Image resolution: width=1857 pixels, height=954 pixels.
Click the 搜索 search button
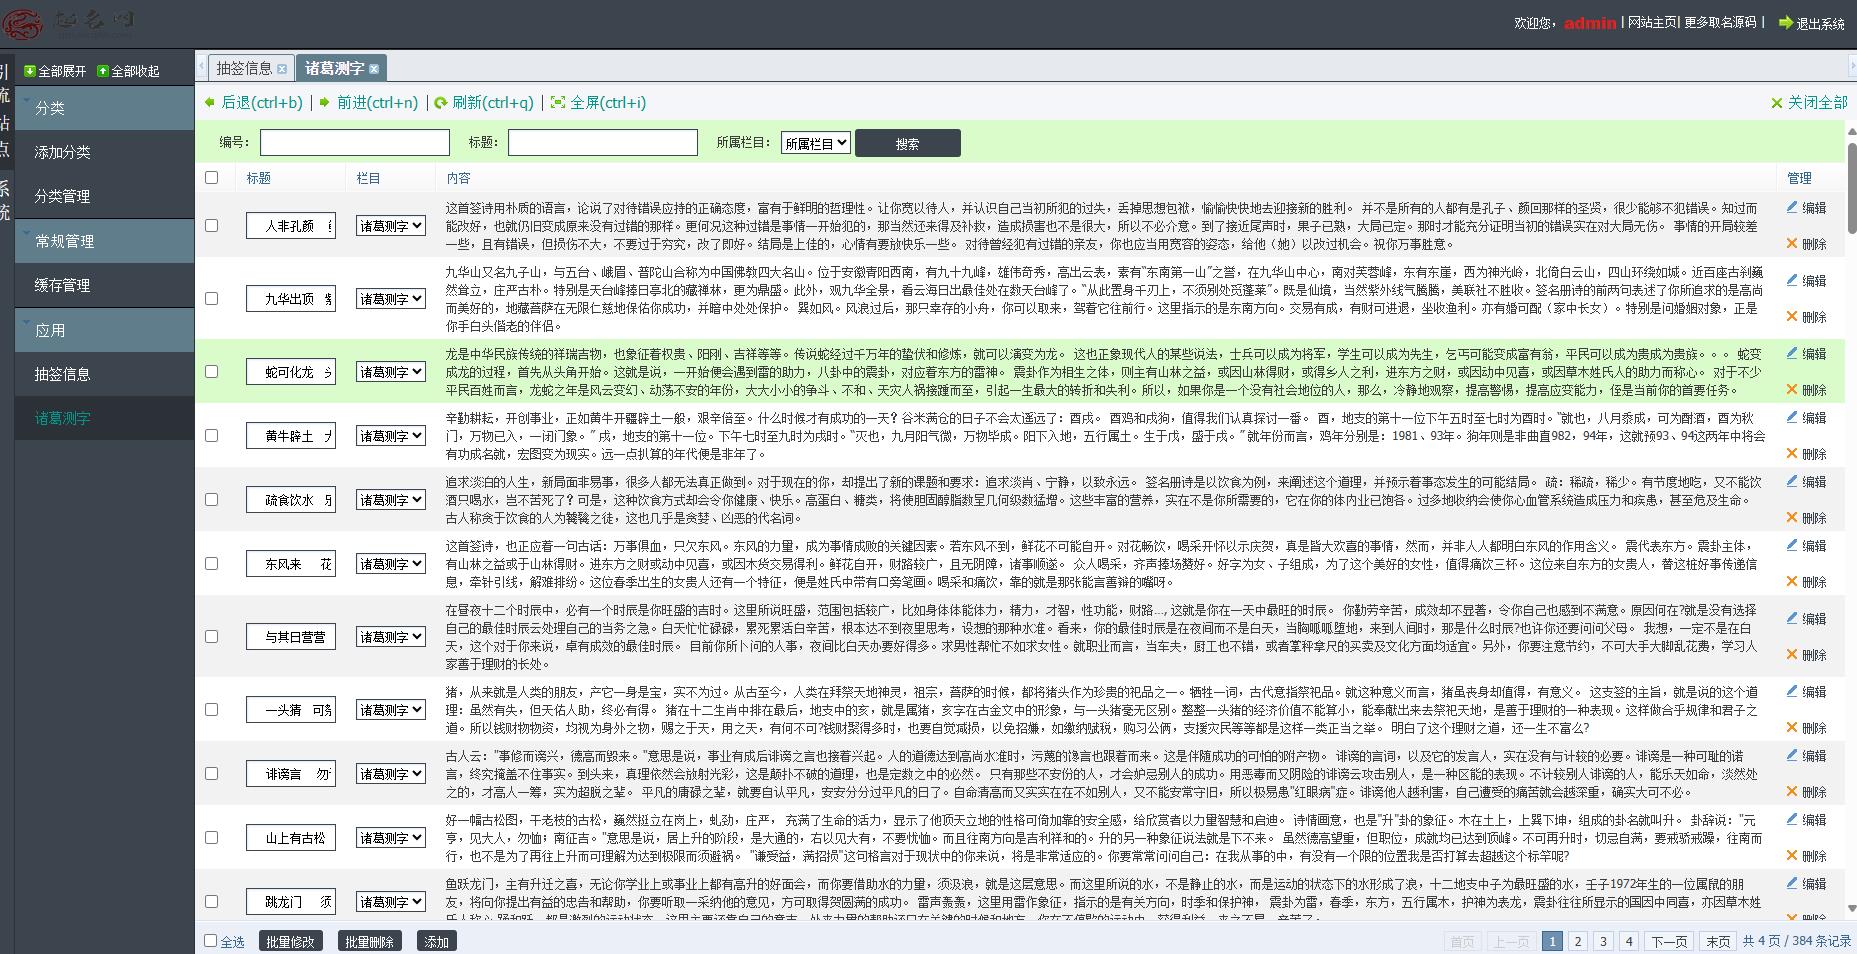pyautogui.click(x=907, y=144)
